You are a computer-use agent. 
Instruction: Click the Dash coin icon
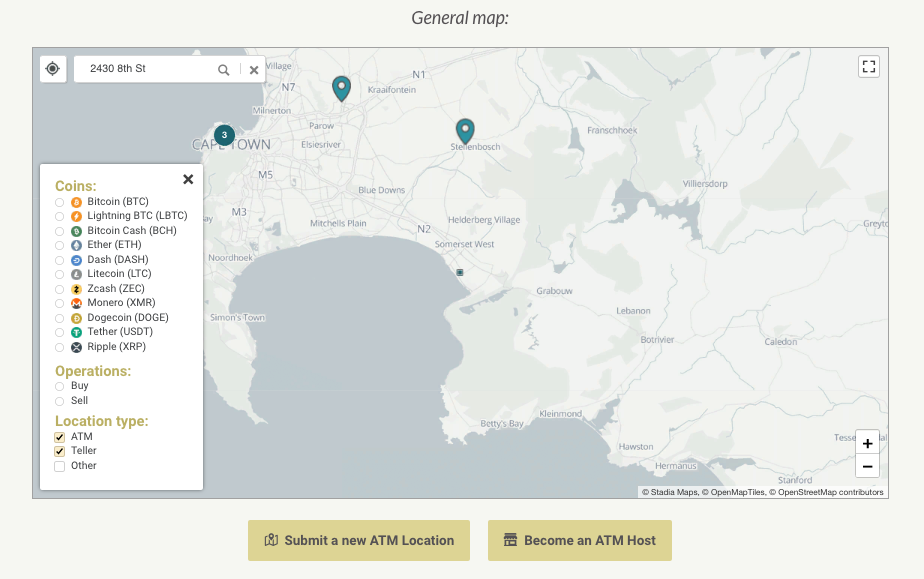[x=77, y=260]
